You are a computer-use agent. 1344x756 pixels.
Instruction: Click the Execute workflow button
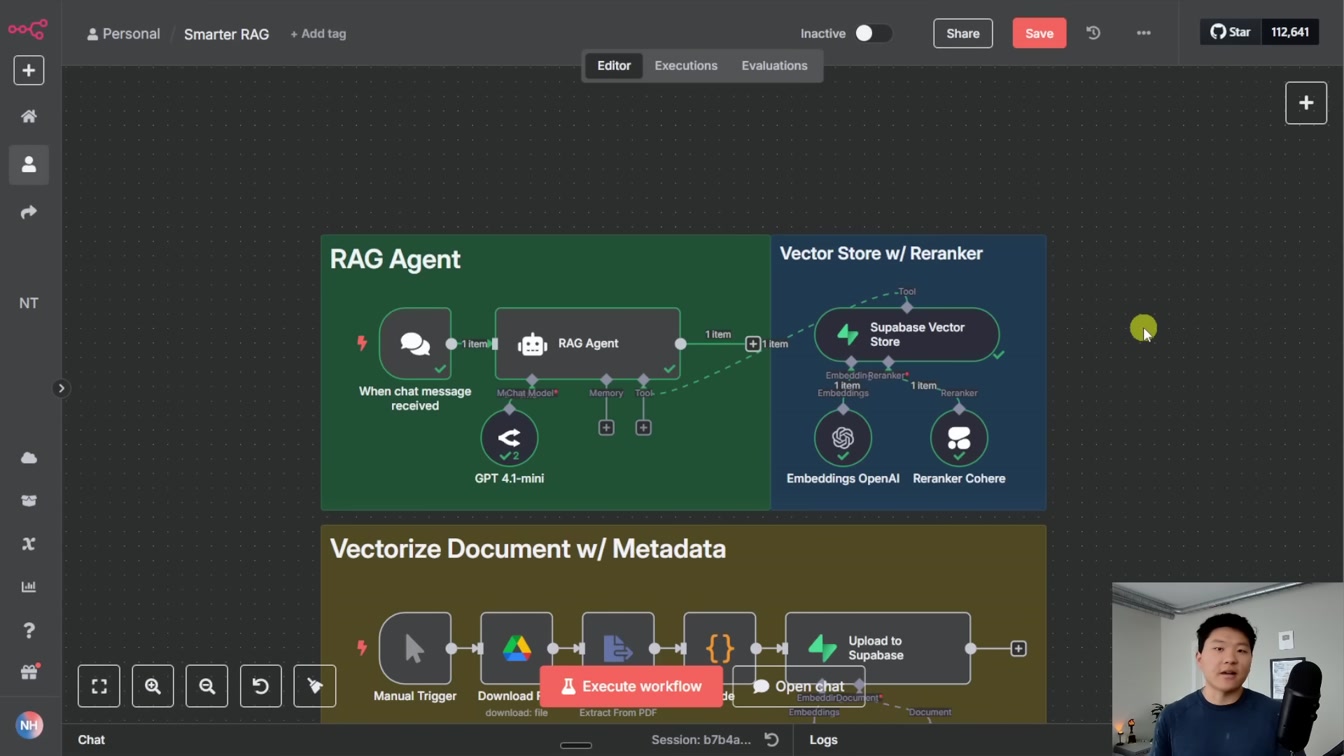(x=631, y=687)
